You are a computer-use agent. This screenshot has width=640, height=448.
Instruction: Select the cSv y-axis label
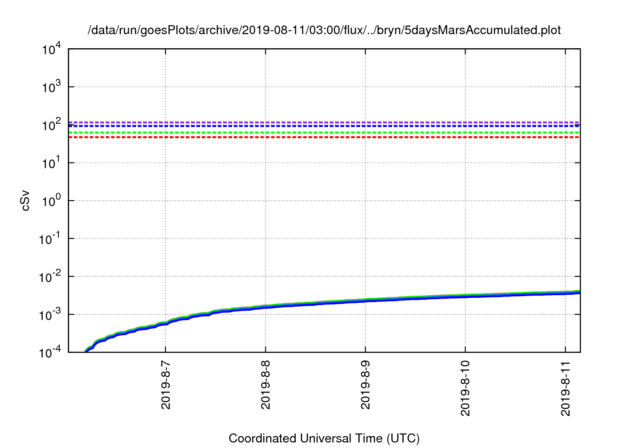tap(25, 200)
